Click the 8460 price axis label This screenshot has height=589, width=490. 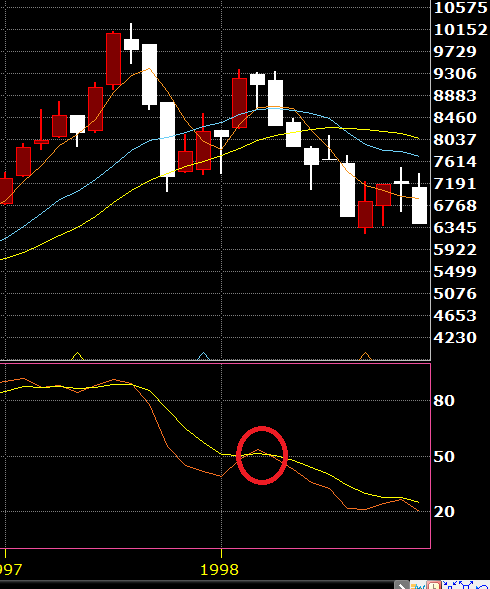tap(455, 117)
